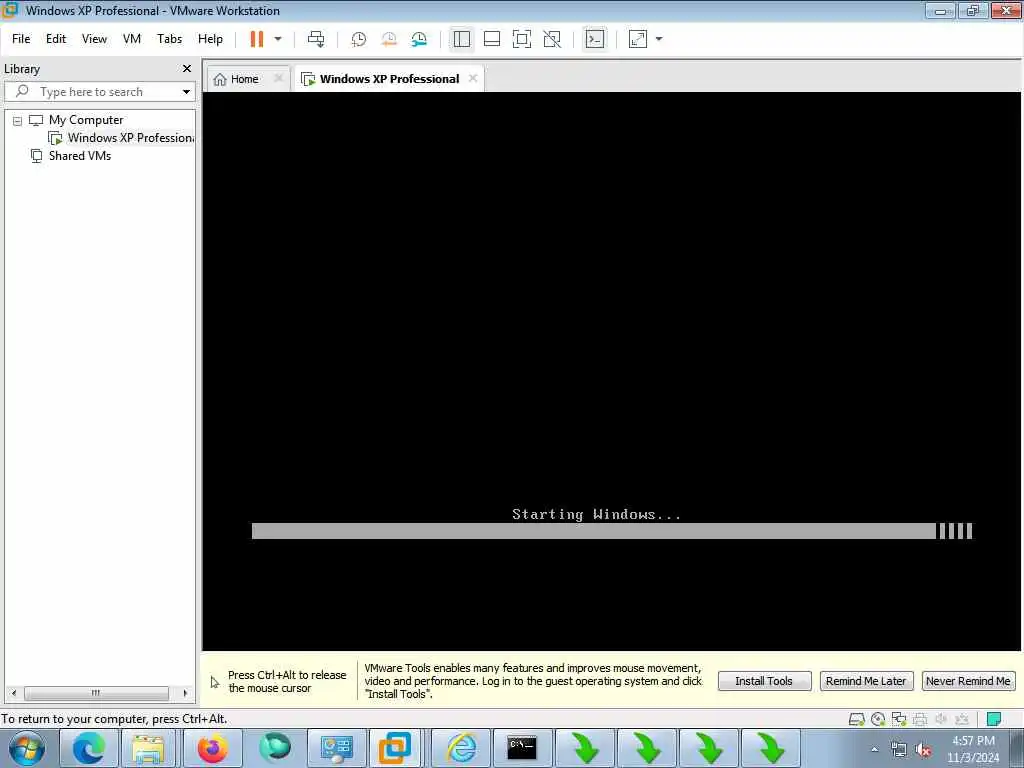This screenshot has width=1024, height=768.
Task: Open the control panel taskbar icon
Action: pos(336,748)
